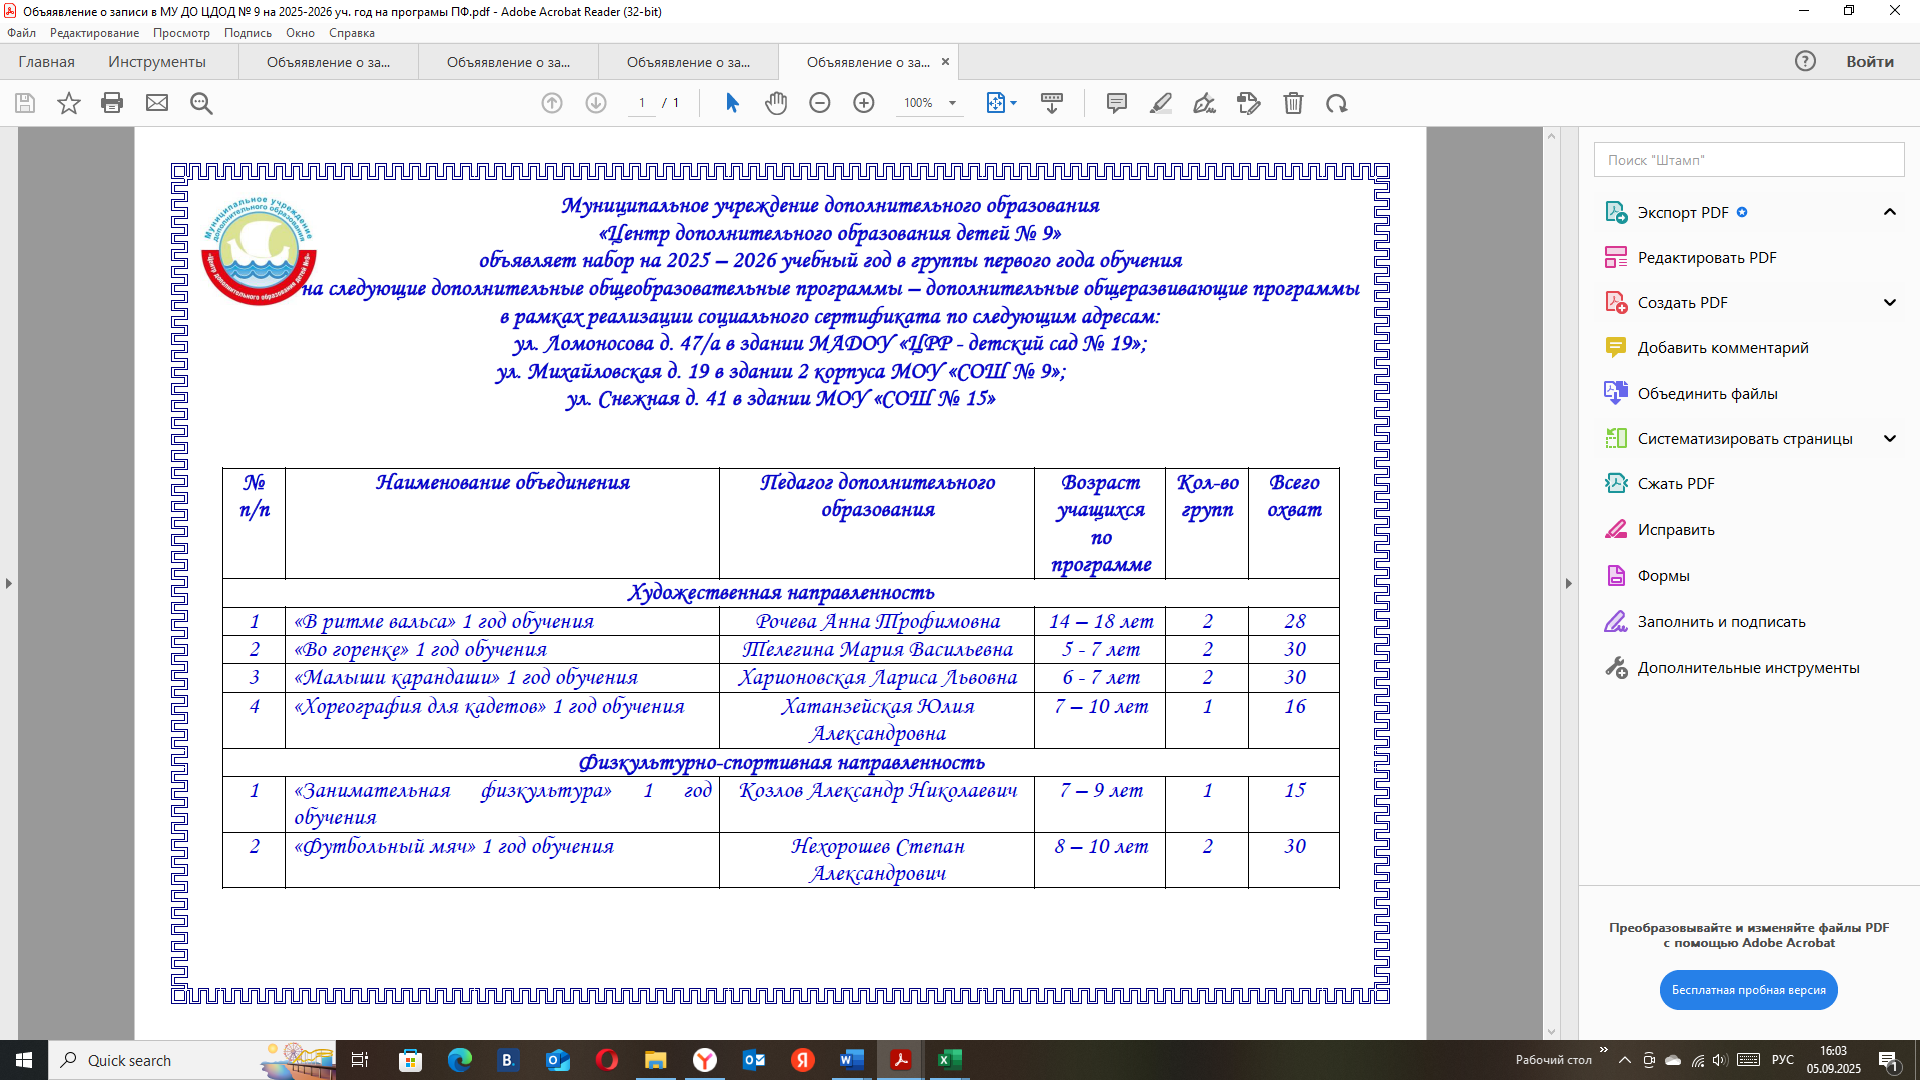Expand the left navigation pane arrow

(8, 583)
